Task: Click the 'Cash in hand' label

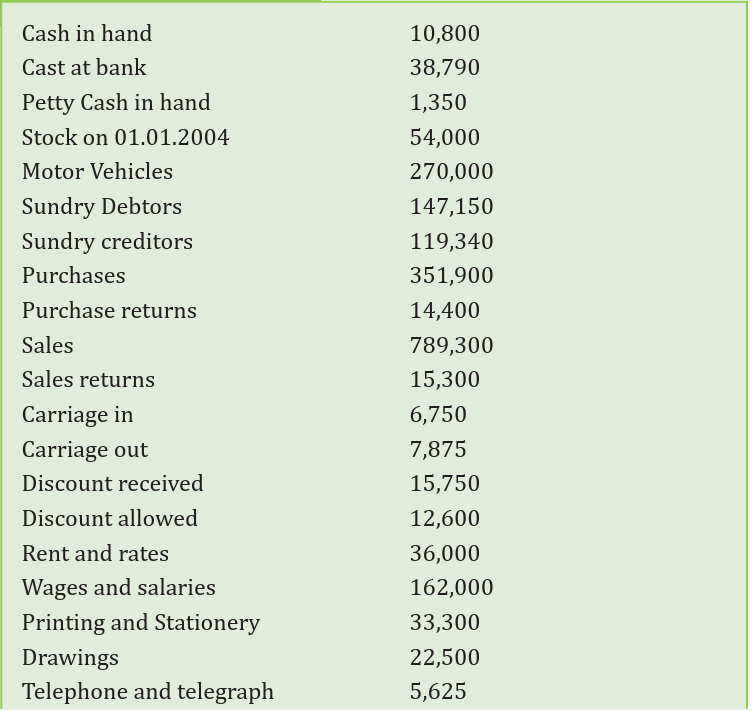Action: [x=87, y=34]
